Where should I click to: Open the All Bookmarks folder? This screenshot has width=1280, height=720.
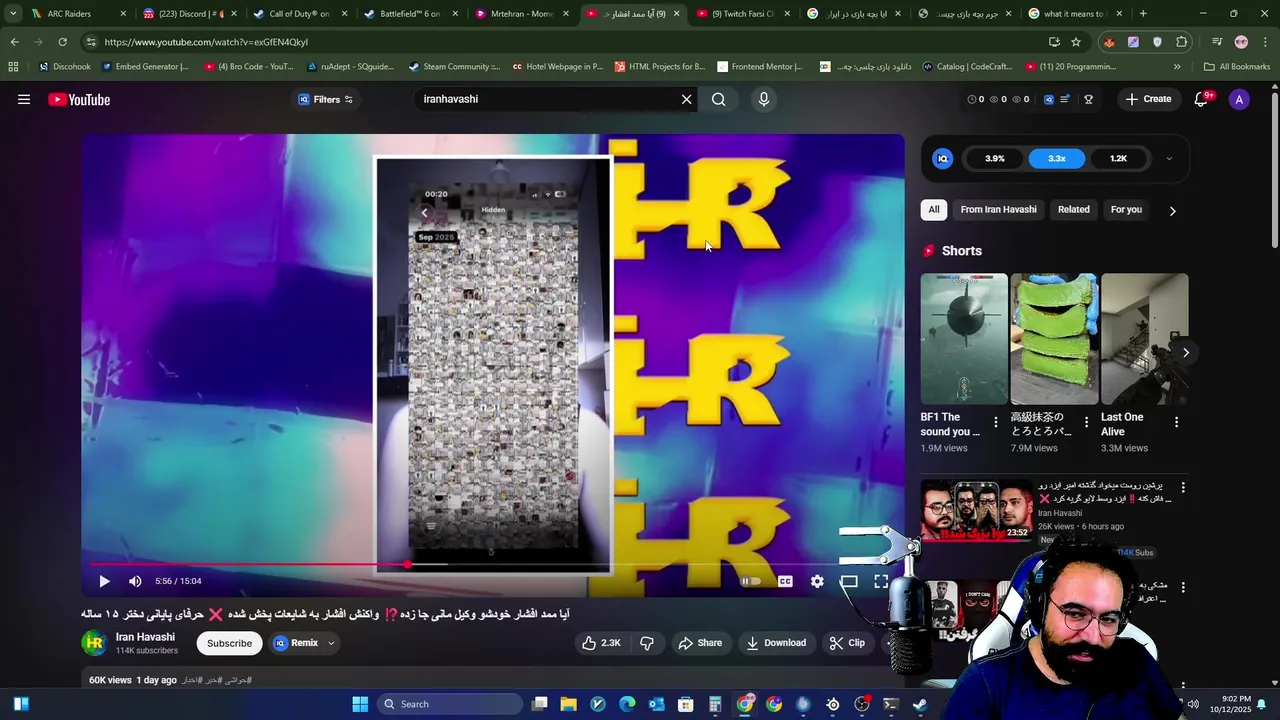[x=1237, y=67]
